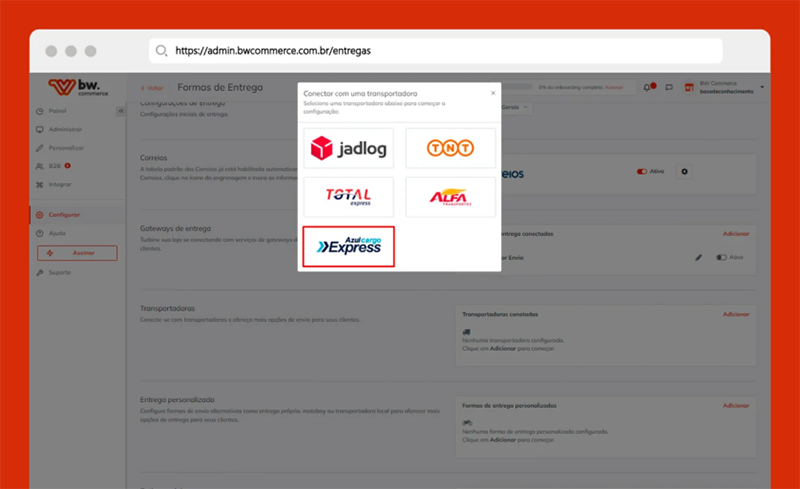
Task: Go back using the Voltar link
Action: (x=152, y=88)
